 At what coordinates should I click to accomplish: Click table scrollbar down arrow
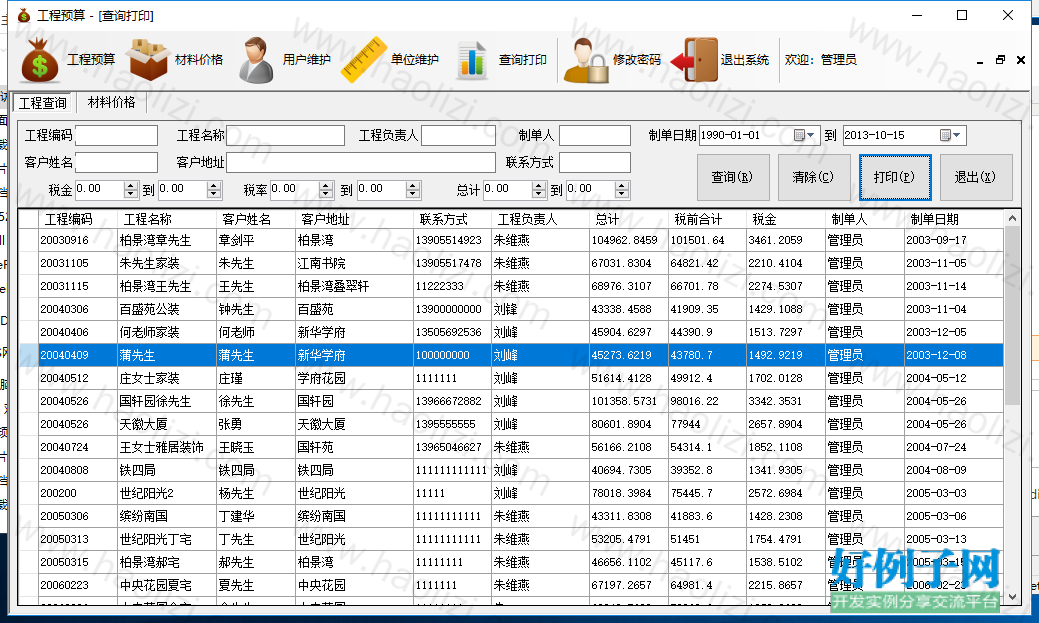(x=1012, y=596)
